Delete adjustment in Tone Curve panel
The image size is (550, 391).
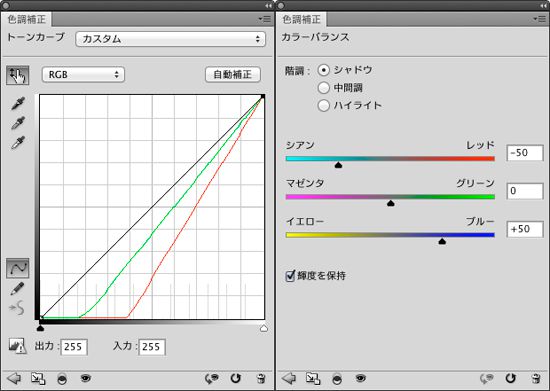[261, 379]
